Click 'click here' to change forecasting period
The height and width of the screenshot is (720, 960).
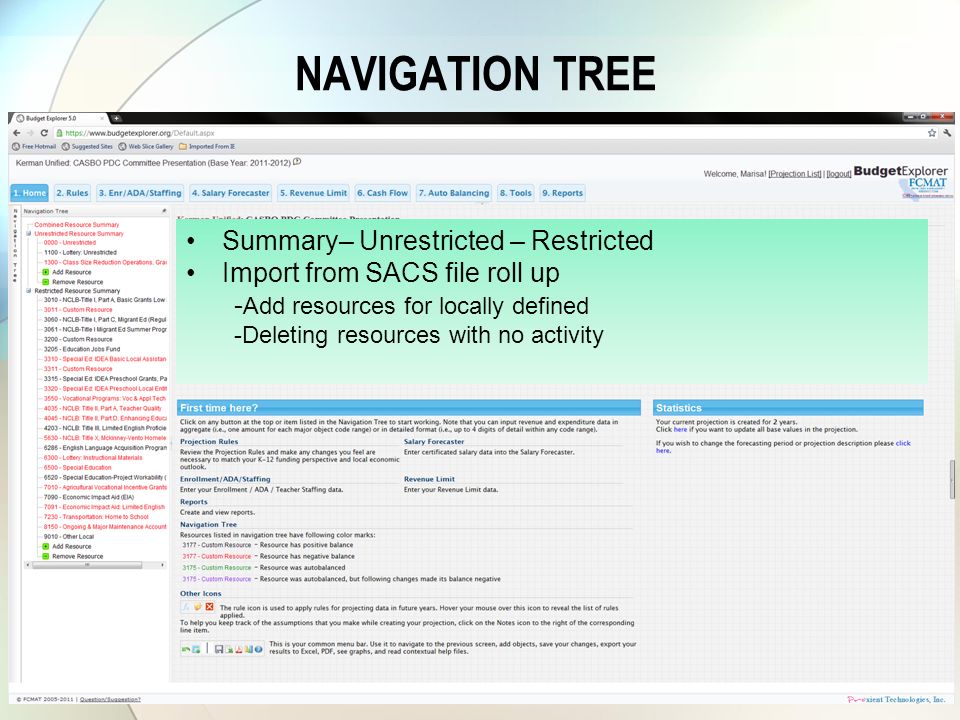902,443
